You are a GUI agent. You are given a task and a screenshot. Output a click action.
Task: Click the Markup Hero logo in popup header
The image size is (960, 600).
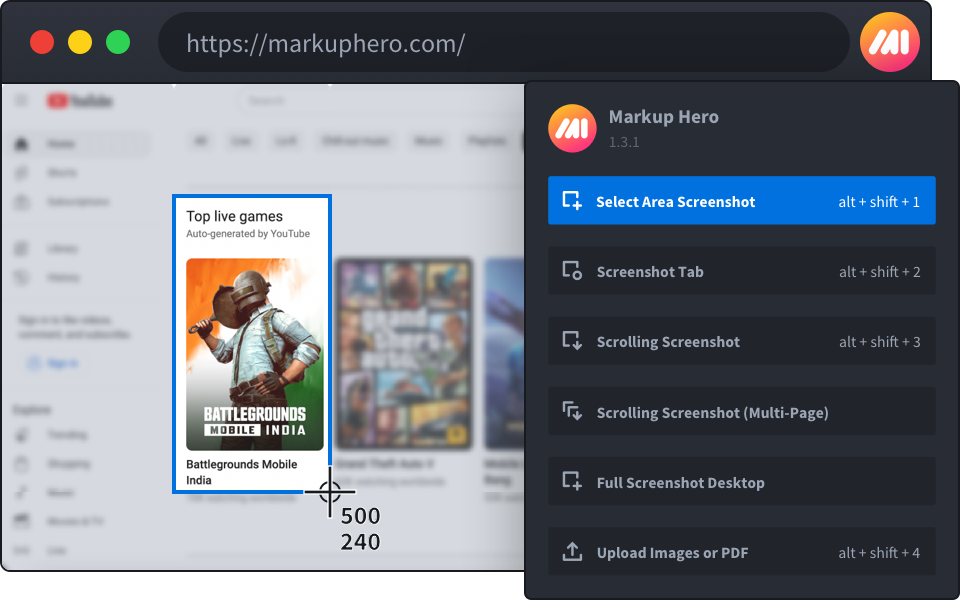pyautogui.click(x=572, y=128)
